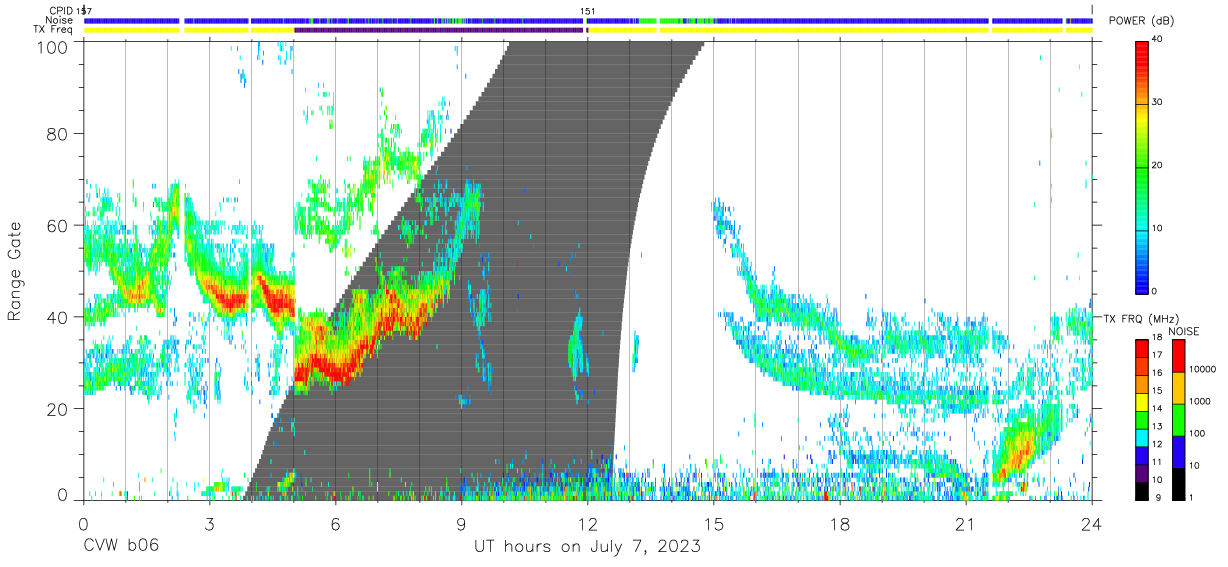1228x567 pixels.
Task: Click the purple 10–11 MHz frequency swatch
Action: pos(1141,471)
